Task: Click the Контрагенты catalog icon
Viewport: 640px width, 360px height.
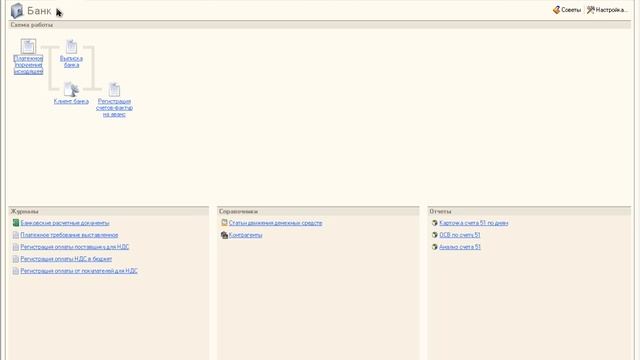Action: coord(224,235)
